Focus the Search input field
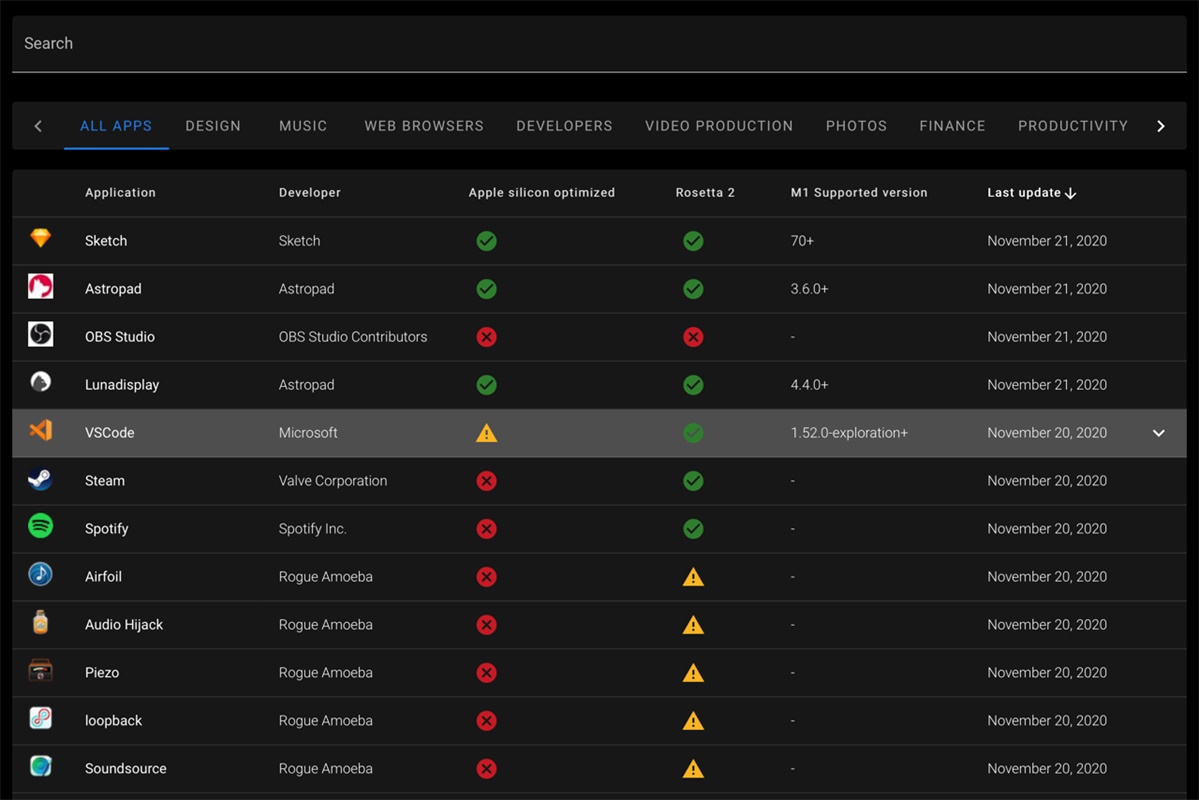This screenshot has width=1199, height=800. pos(600,44)
